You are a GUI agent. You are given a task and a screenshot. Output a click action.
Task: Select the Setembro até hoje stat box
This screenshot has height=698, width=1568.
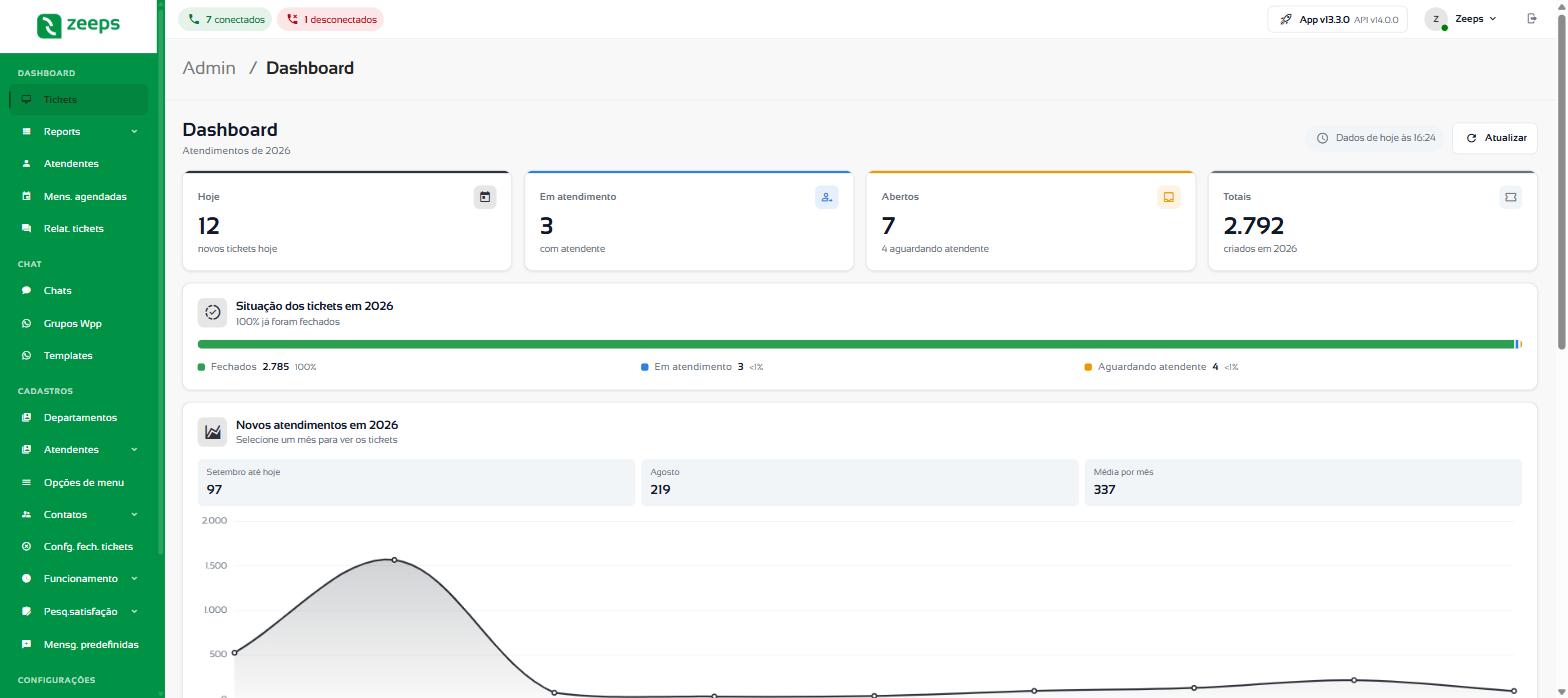[416, 482]
